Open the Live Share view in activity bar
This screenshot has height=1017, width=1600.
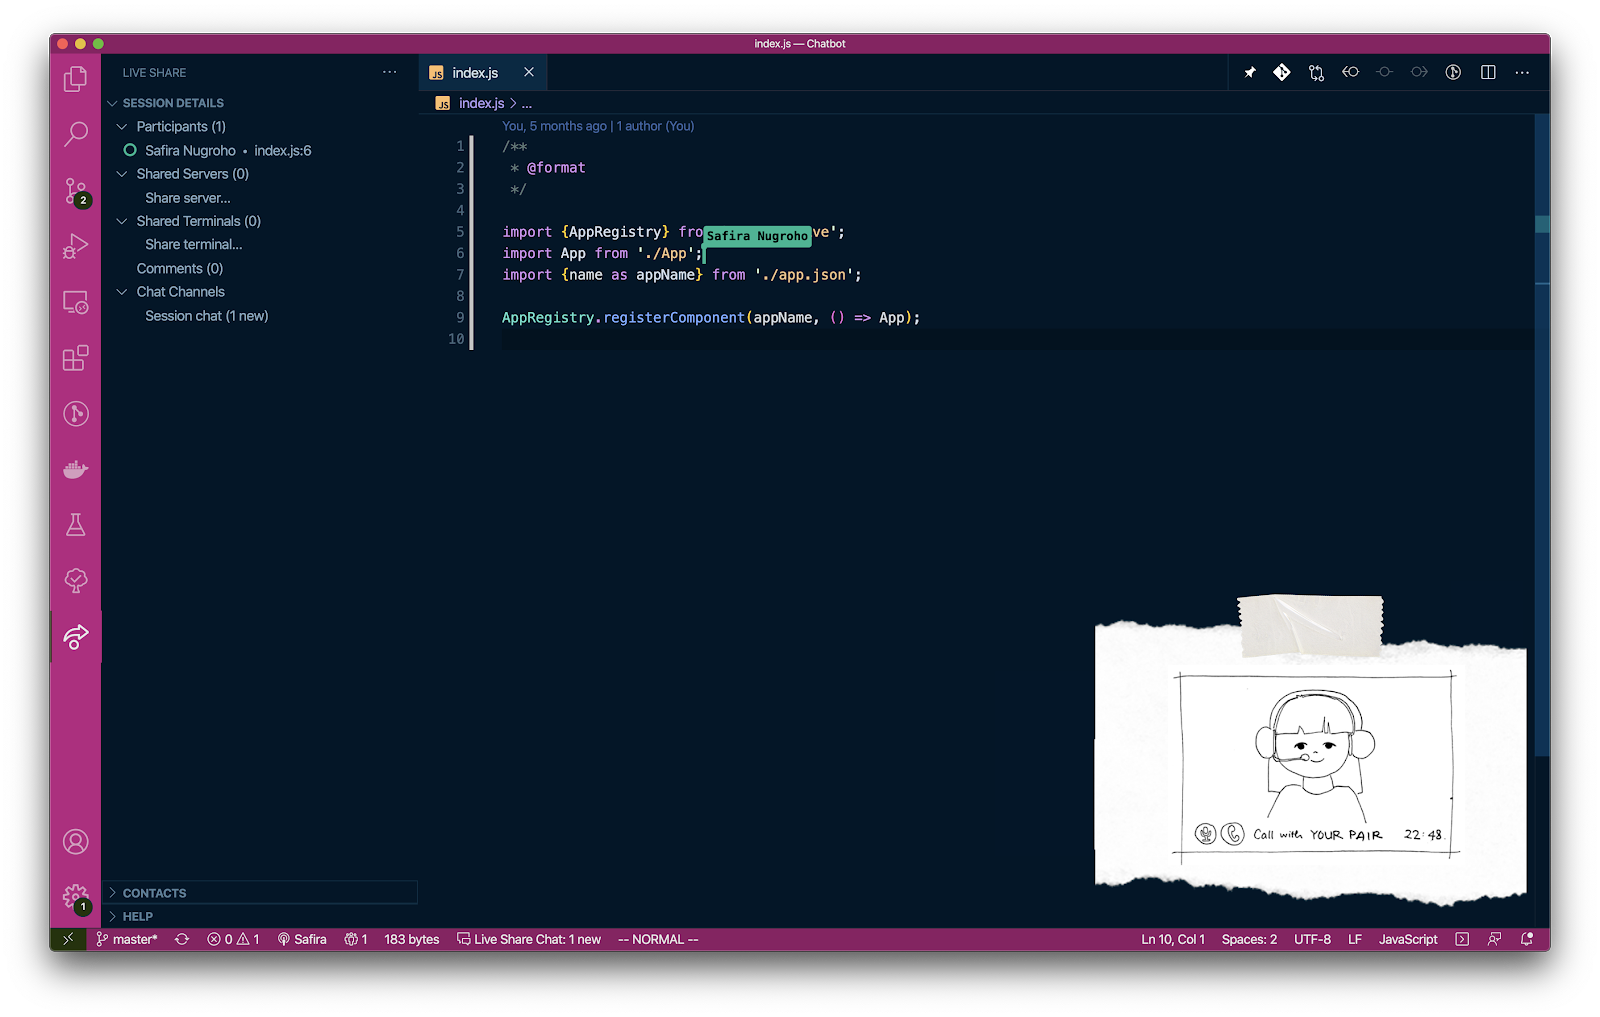pyautogui.click(x=75, y=636)
